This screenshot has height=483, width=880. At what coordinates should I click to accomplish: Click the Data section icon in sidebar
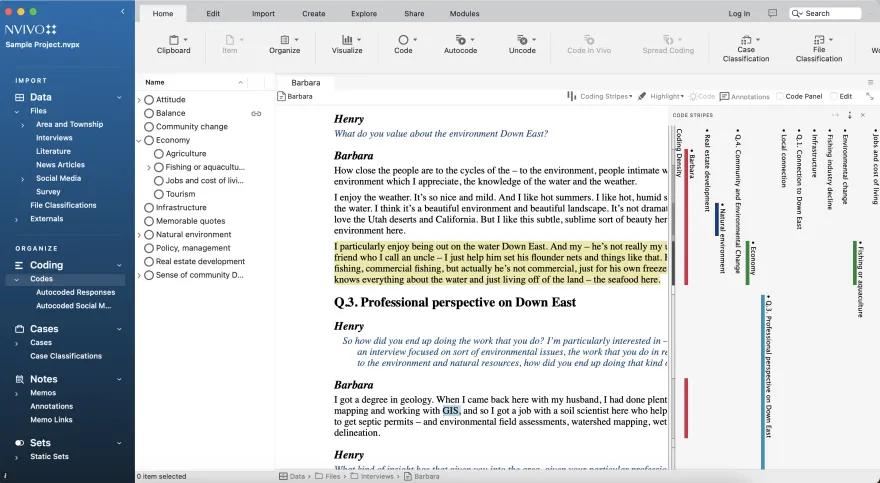click(x=20, y=97)
